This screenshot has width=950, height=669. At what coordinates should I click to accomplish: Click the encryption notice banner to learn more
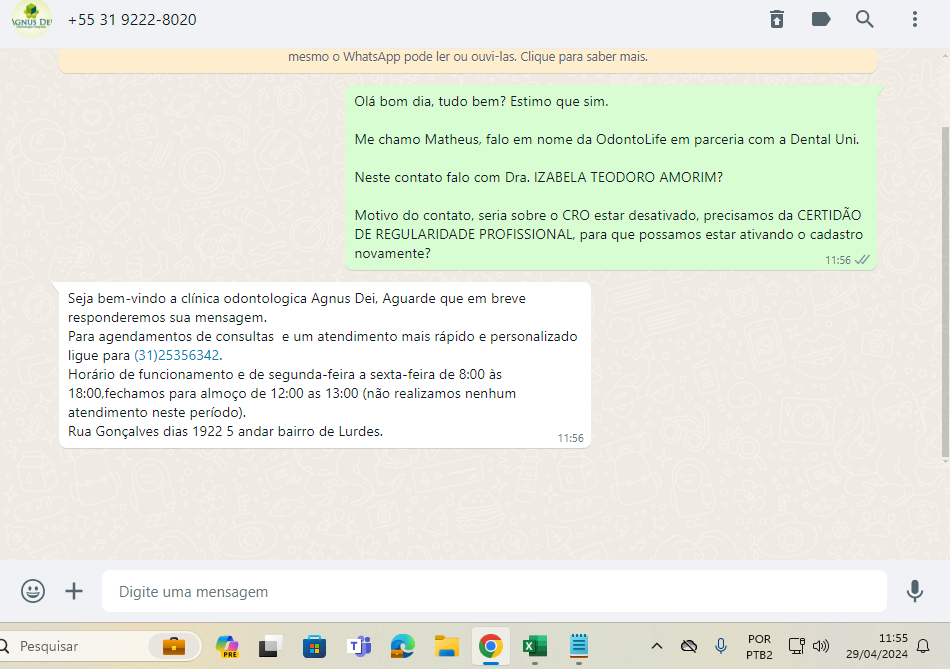[468, 59]
